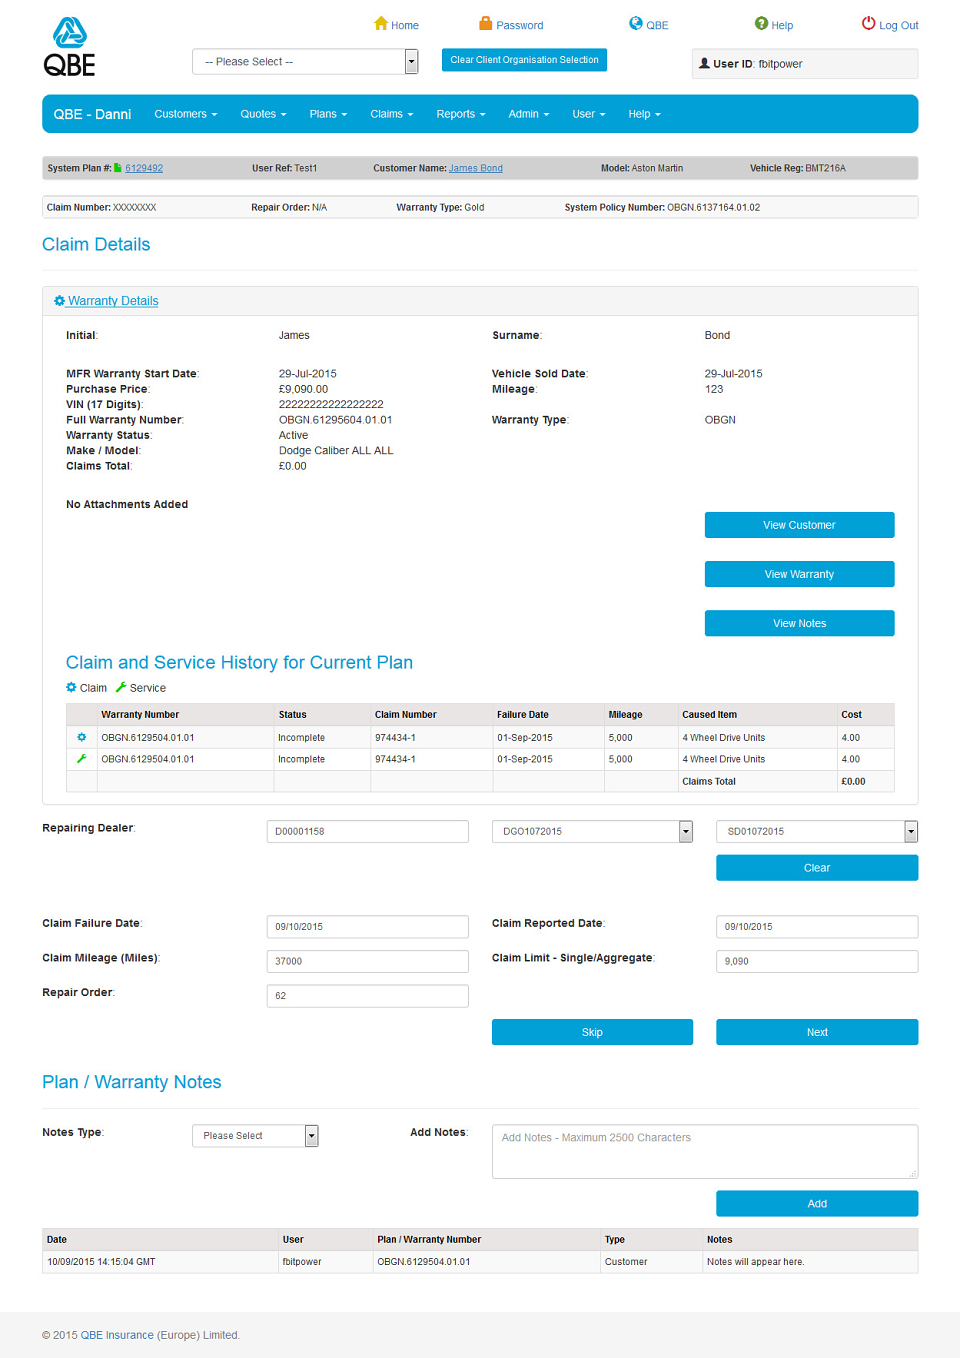Open the Claims menu

pos(391,114)
